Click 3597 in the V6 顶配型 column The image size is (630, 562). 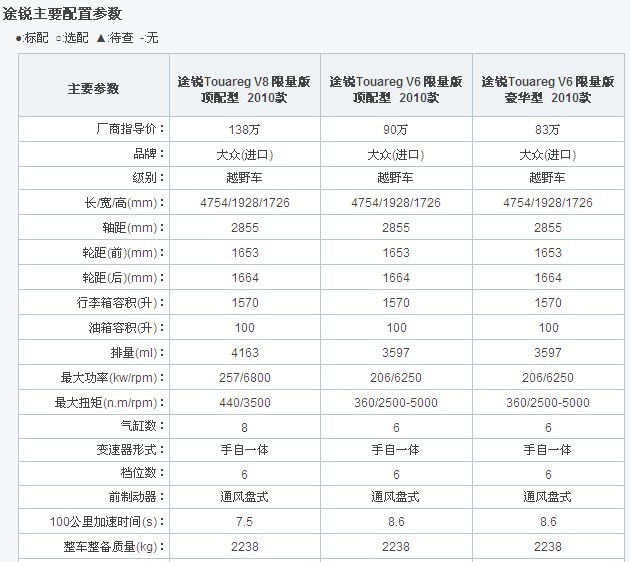(x=396, y=353)
